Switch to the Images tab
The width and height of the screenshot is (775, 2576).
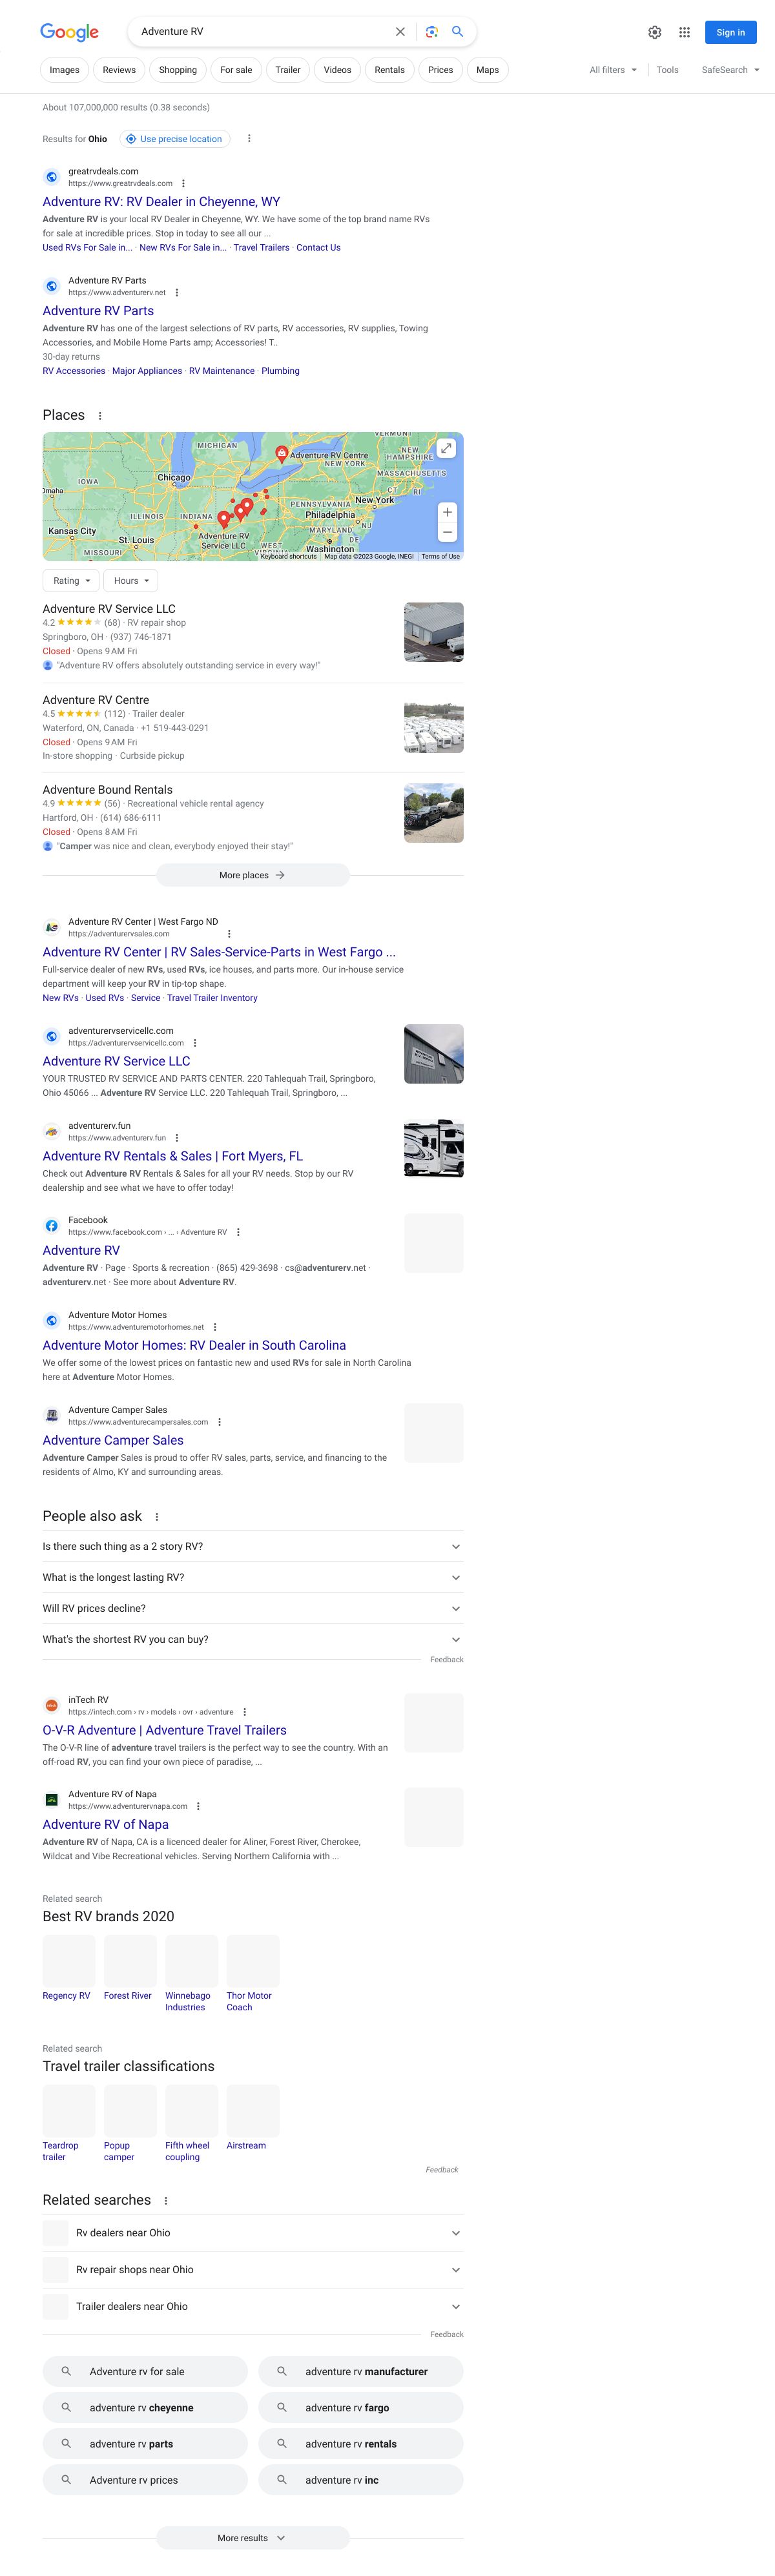64,70
